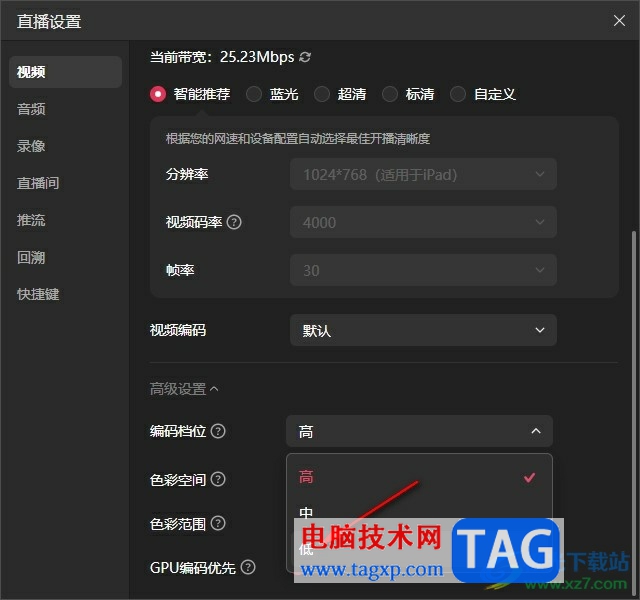640x600 pixels.
Task: Show help for 色彩范围
Action: pyautogui.click(x=218, y=523)
